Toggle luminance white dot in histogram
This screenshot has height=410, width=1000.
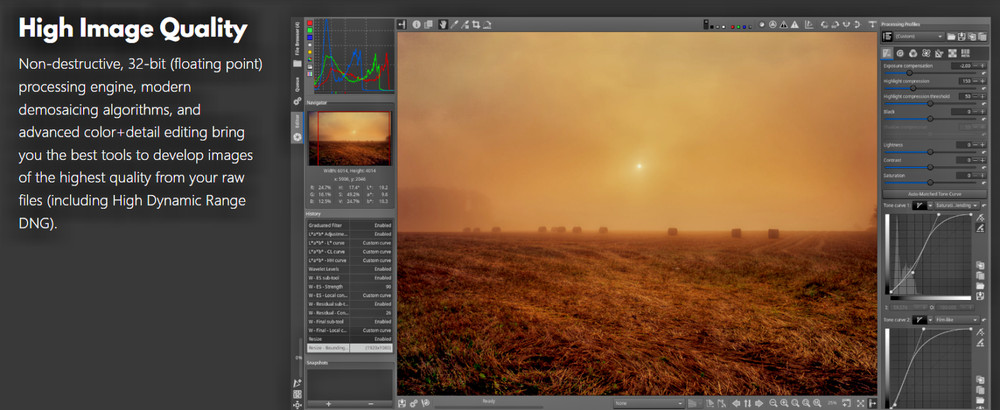(x=310, y=45)
